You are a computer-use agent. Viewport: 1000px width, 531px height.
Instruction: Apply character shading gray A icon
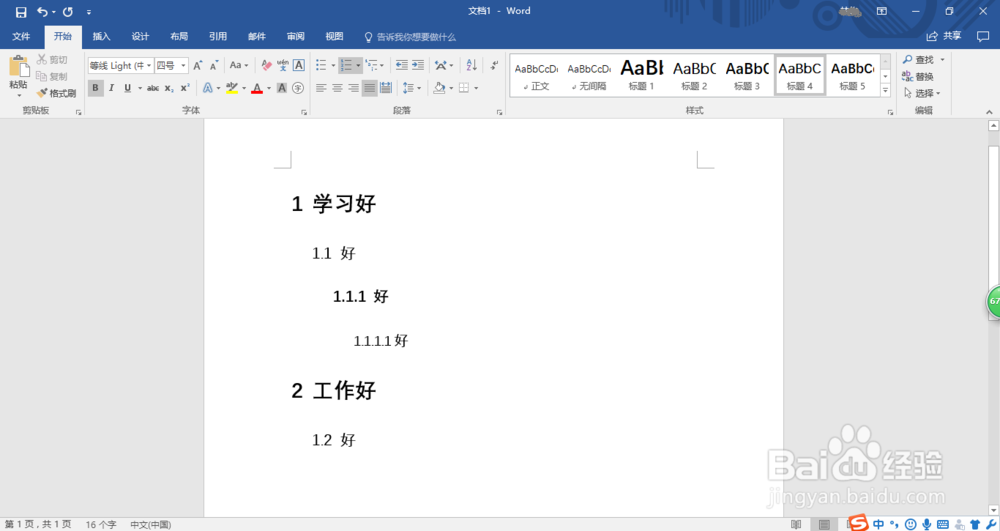pyautogui.click(x=281, y=88)
